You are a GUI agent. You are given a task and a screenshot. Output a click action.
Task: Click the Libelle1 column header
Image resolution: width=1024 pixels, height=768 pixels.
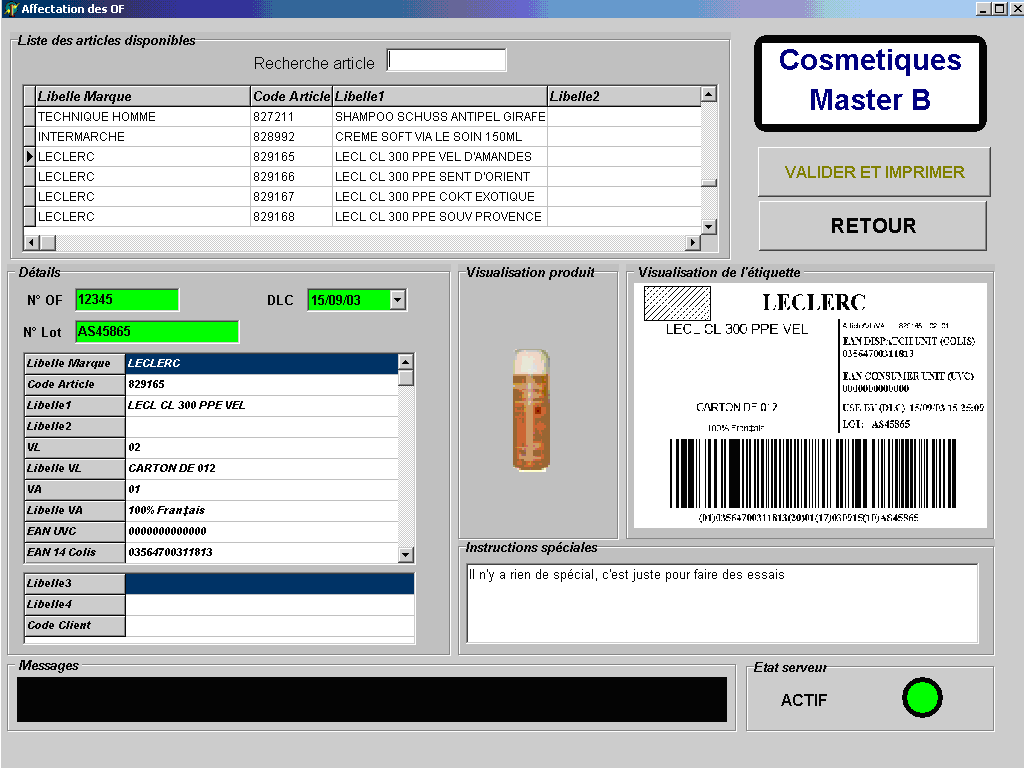click(440, 96)
